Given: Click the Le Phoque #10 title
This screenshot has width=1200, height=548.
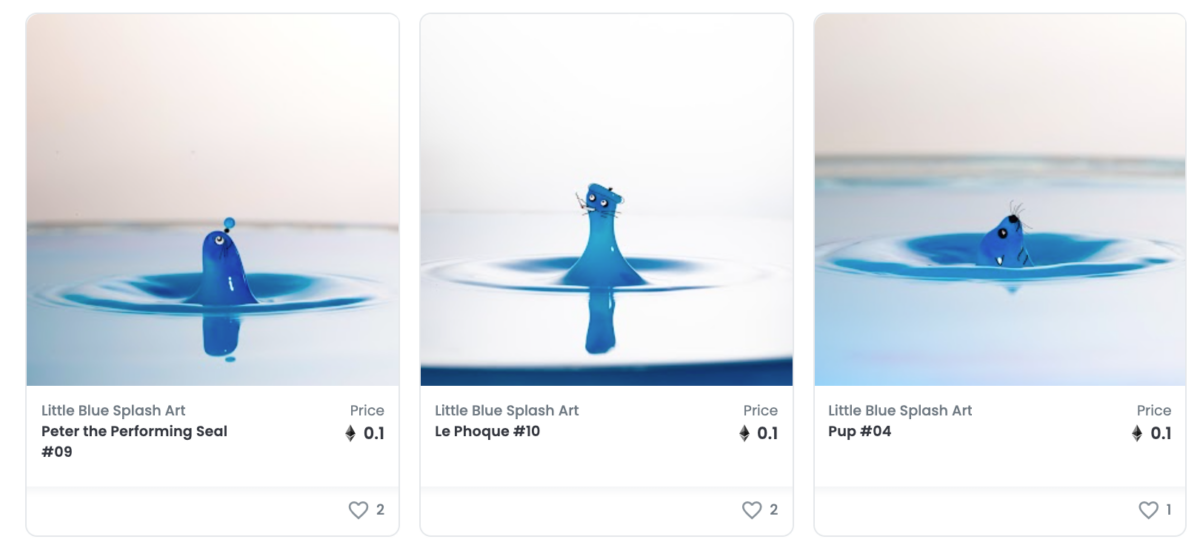Looking at the screenshot, I should pos(487,432).
